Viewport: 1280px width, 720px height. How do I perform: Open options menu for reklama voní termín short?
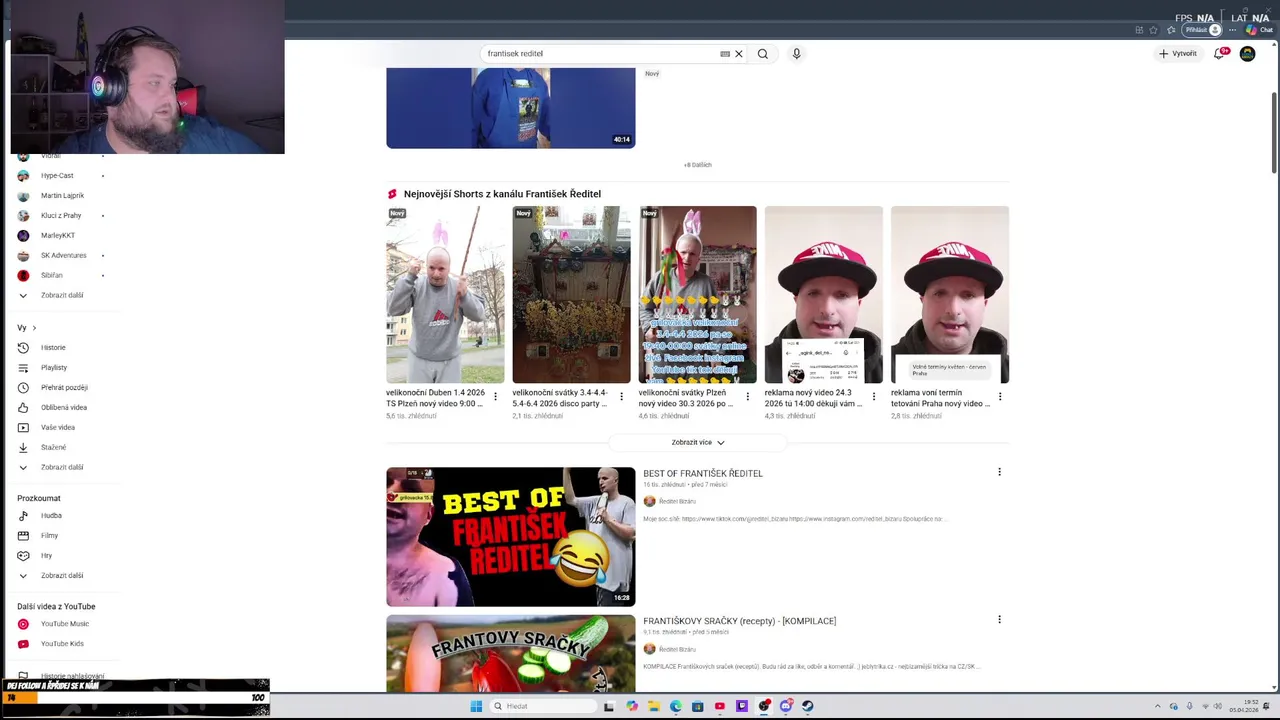999,397
